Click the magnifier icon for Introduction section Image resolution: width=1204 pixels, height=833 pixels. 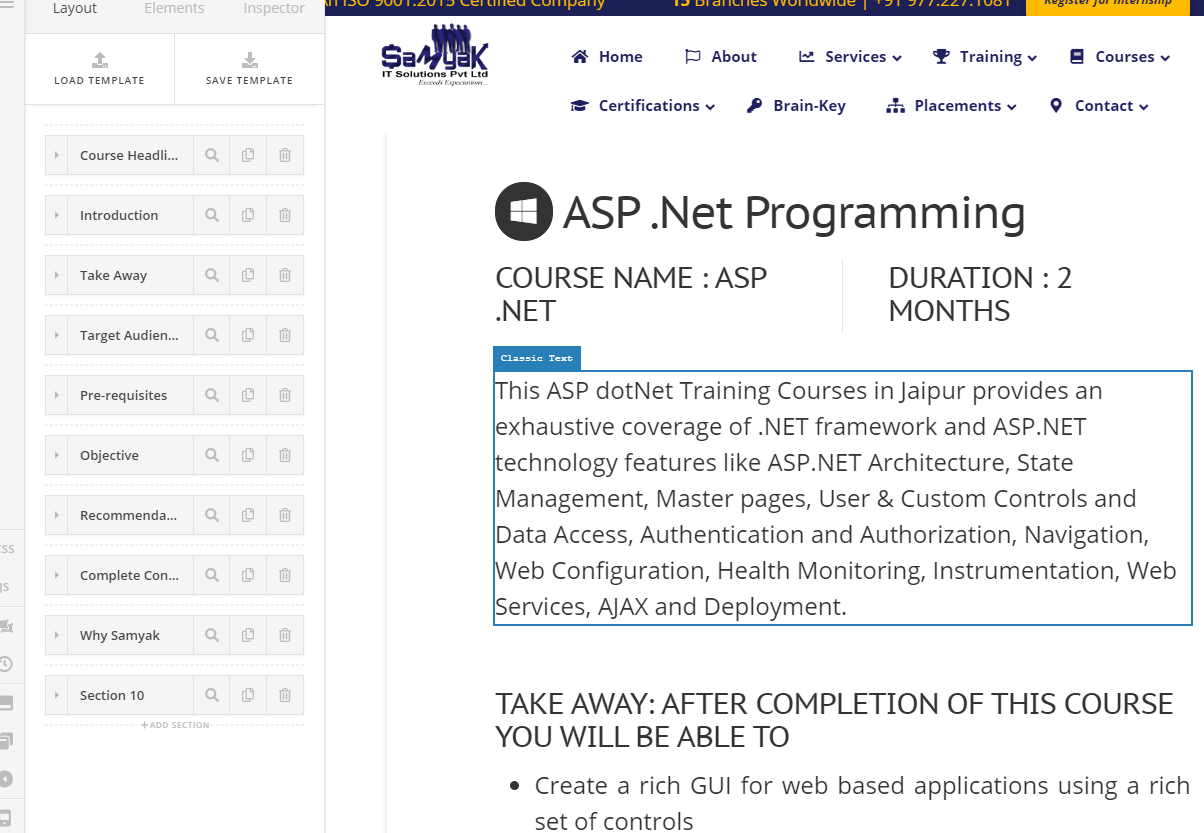(212, 215)
